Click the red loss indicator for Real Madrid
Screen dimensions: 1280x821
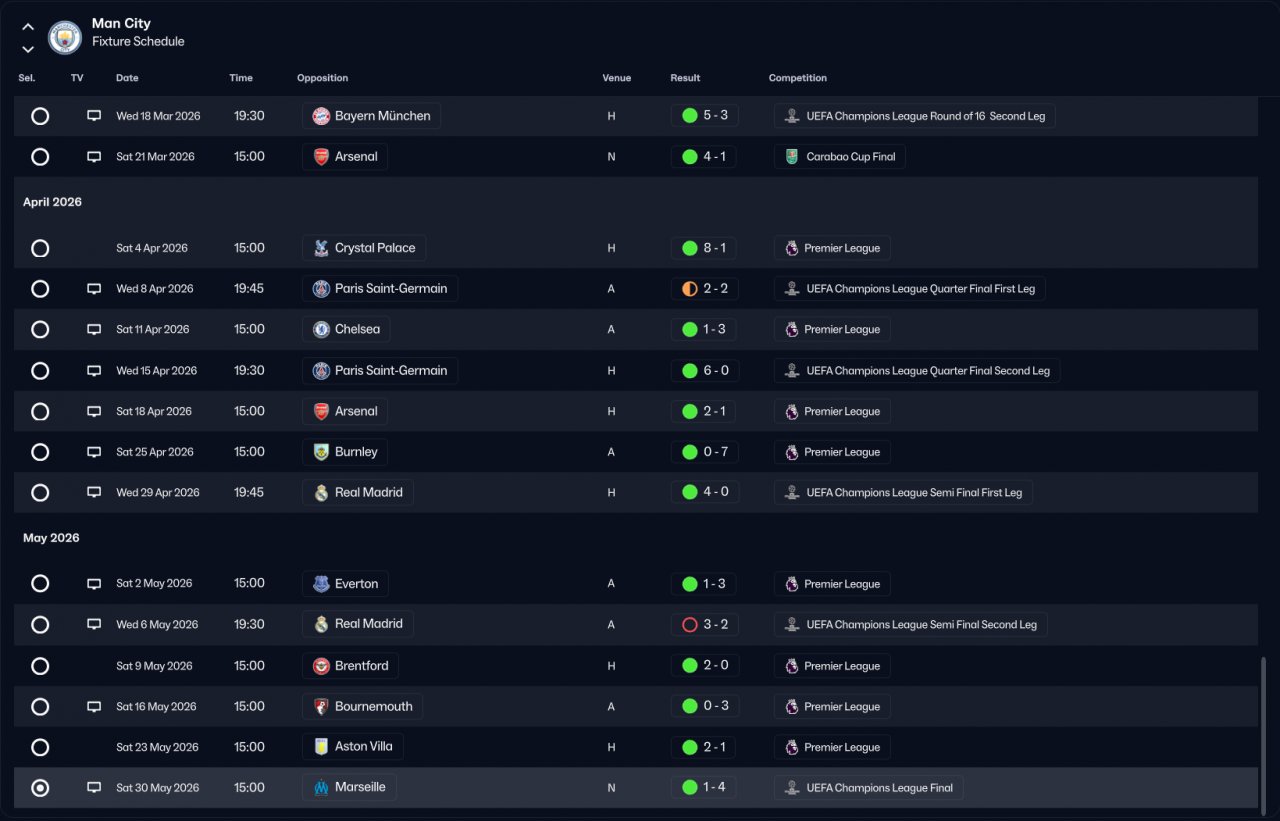(689, 625)
